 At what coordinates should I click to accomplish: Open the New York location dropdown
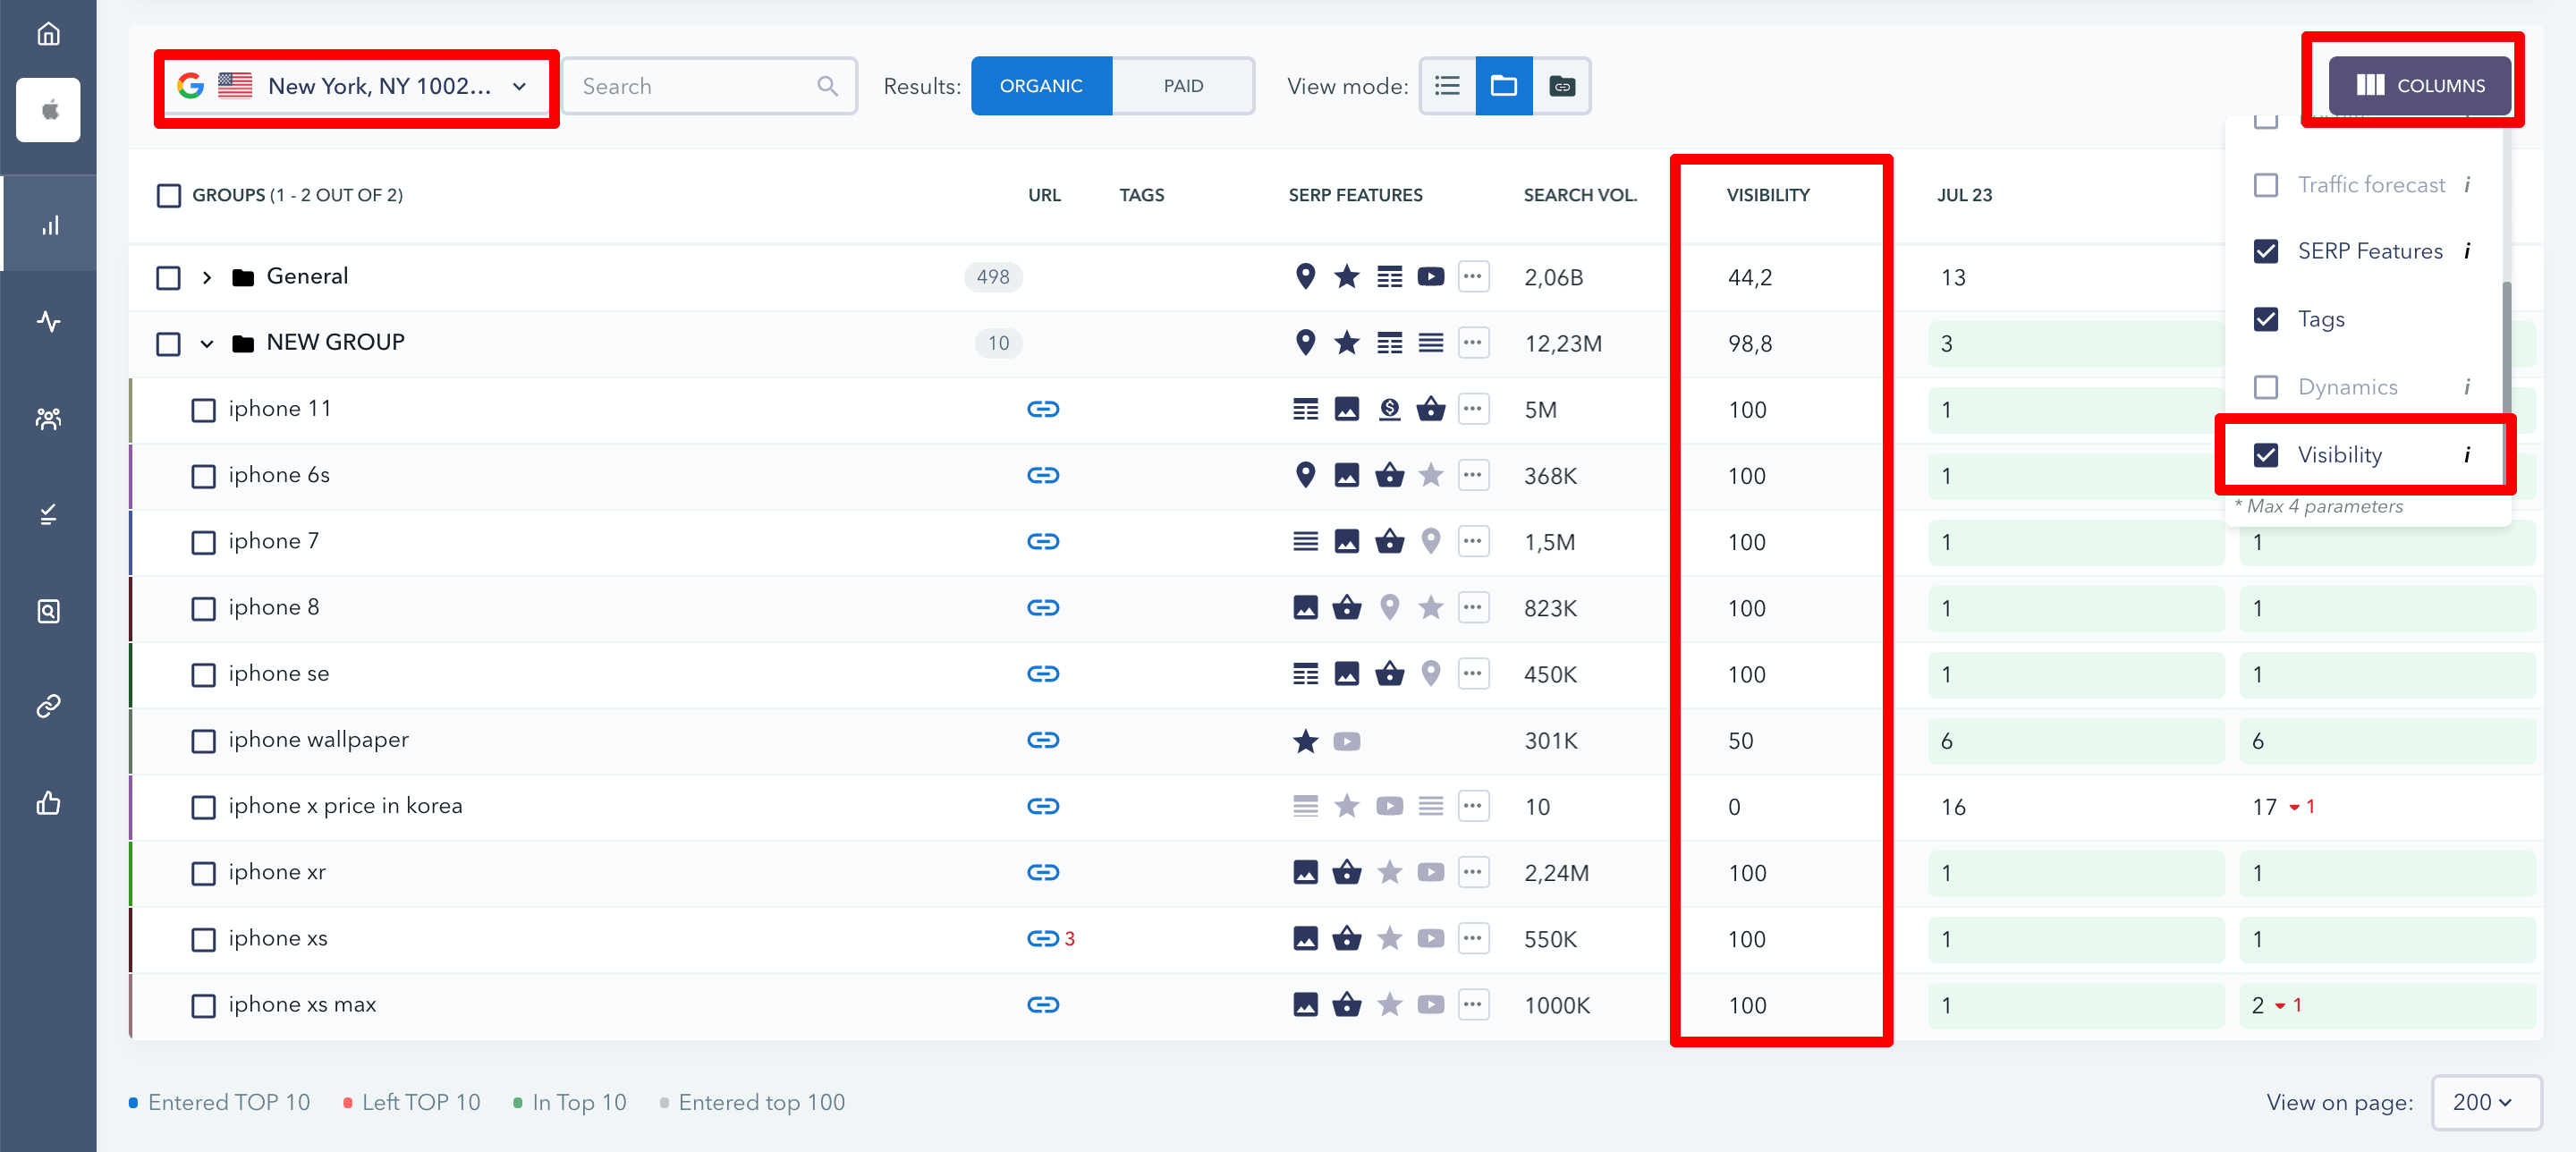coord(356,86)
